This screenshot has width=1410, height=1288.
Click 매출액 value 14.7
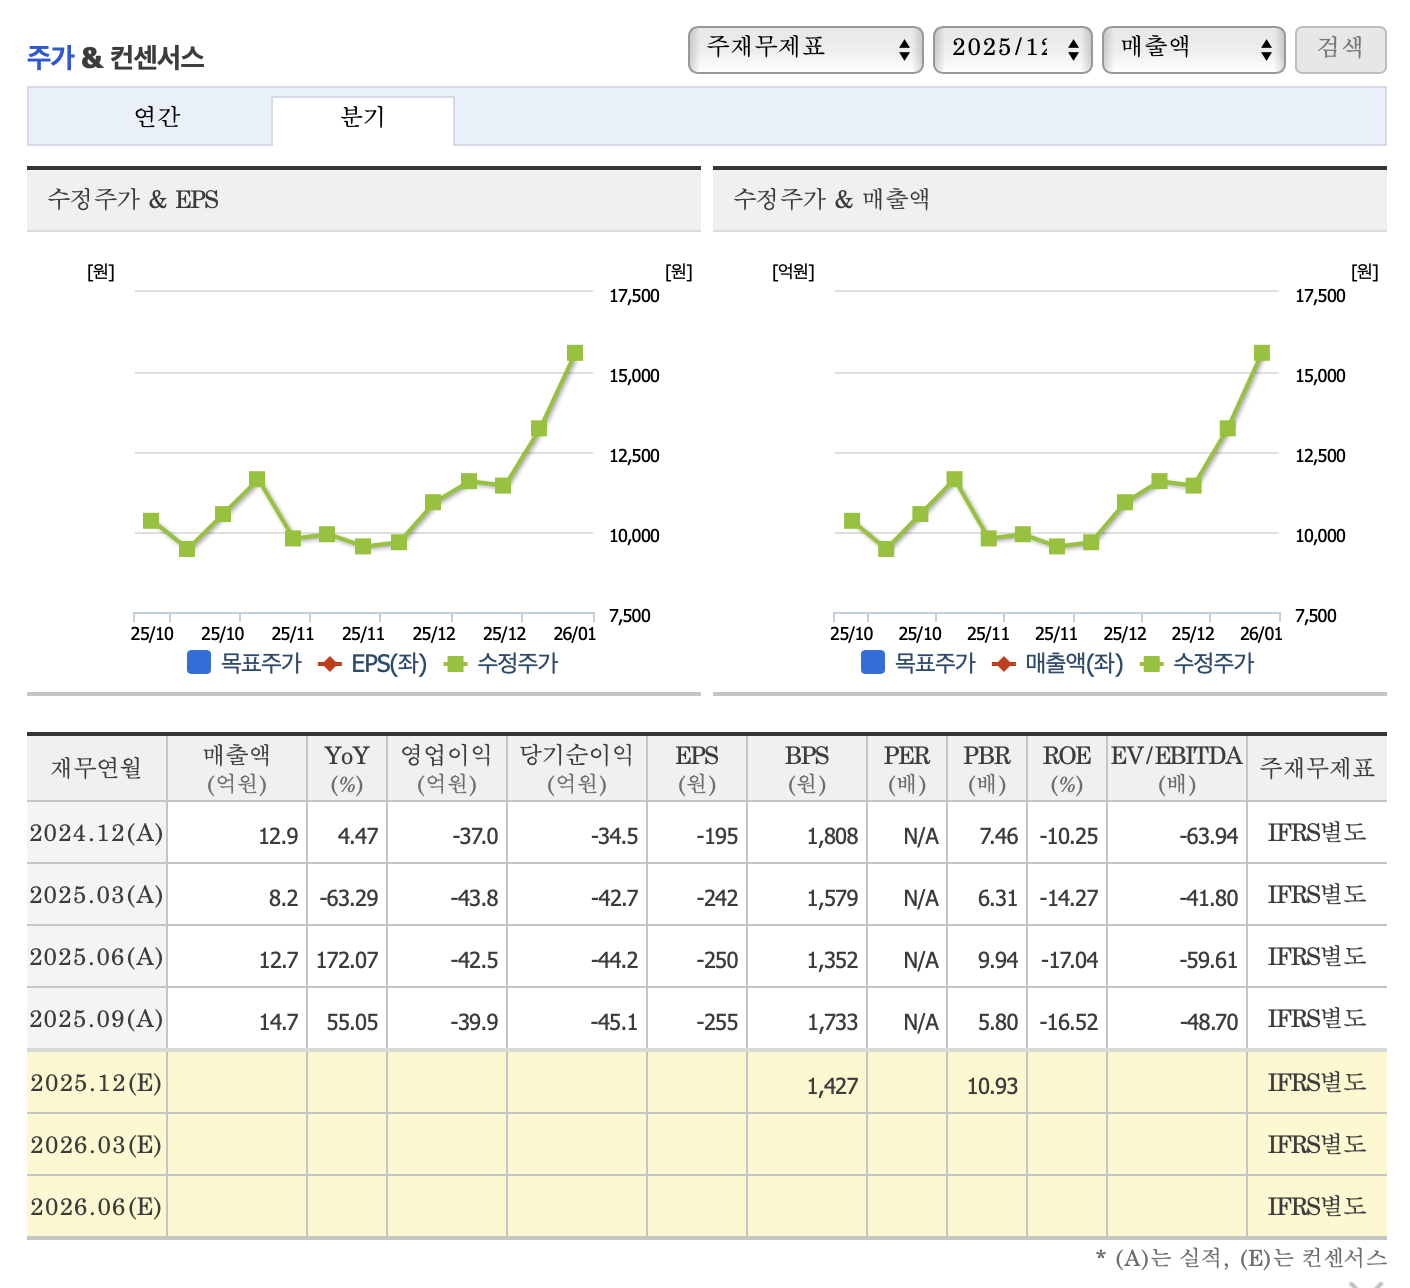[278, 1022]
